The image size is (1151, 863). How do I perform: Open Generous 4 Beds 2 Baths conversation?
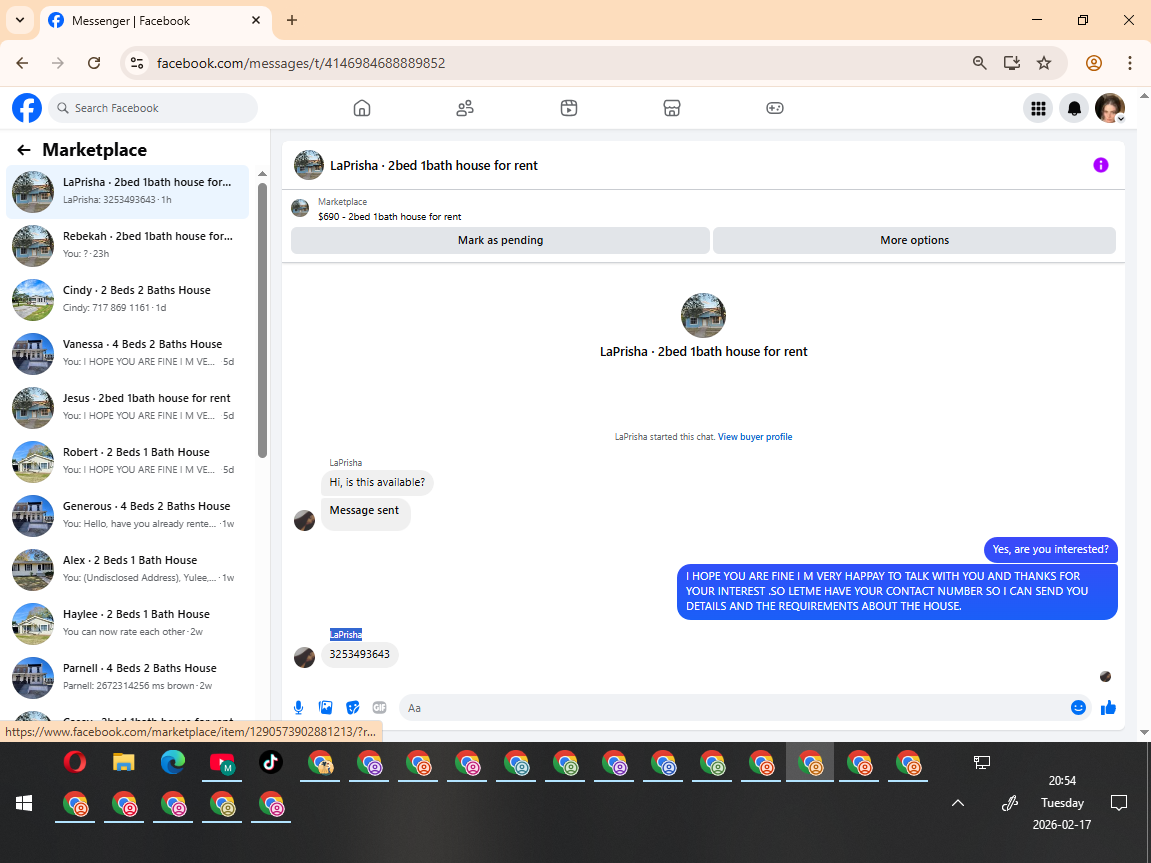pos(128,515)
